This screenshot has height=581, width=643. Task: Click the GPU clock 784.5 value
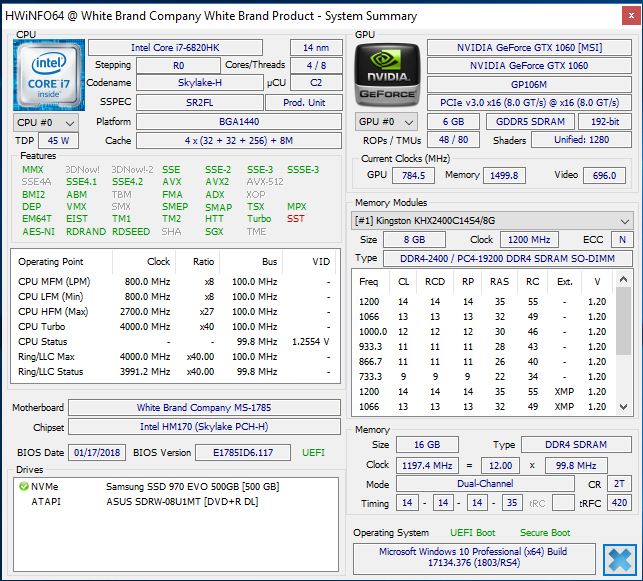click(x=413, y=175)
